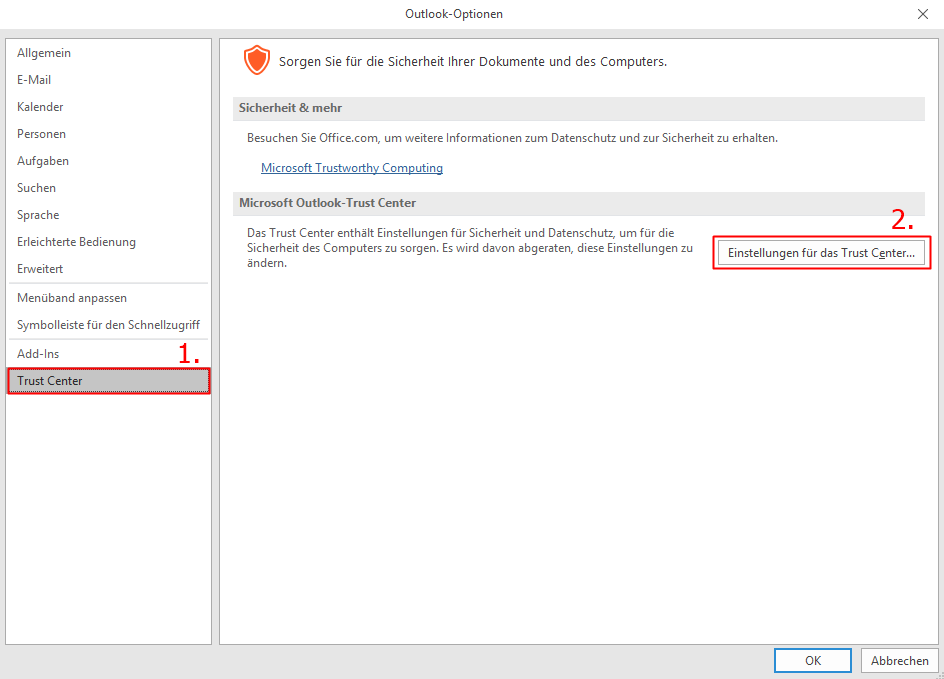Click the orange shield security icon
Image resolution: width=944 pixels, height=679 pixels.
coord(257,61)
